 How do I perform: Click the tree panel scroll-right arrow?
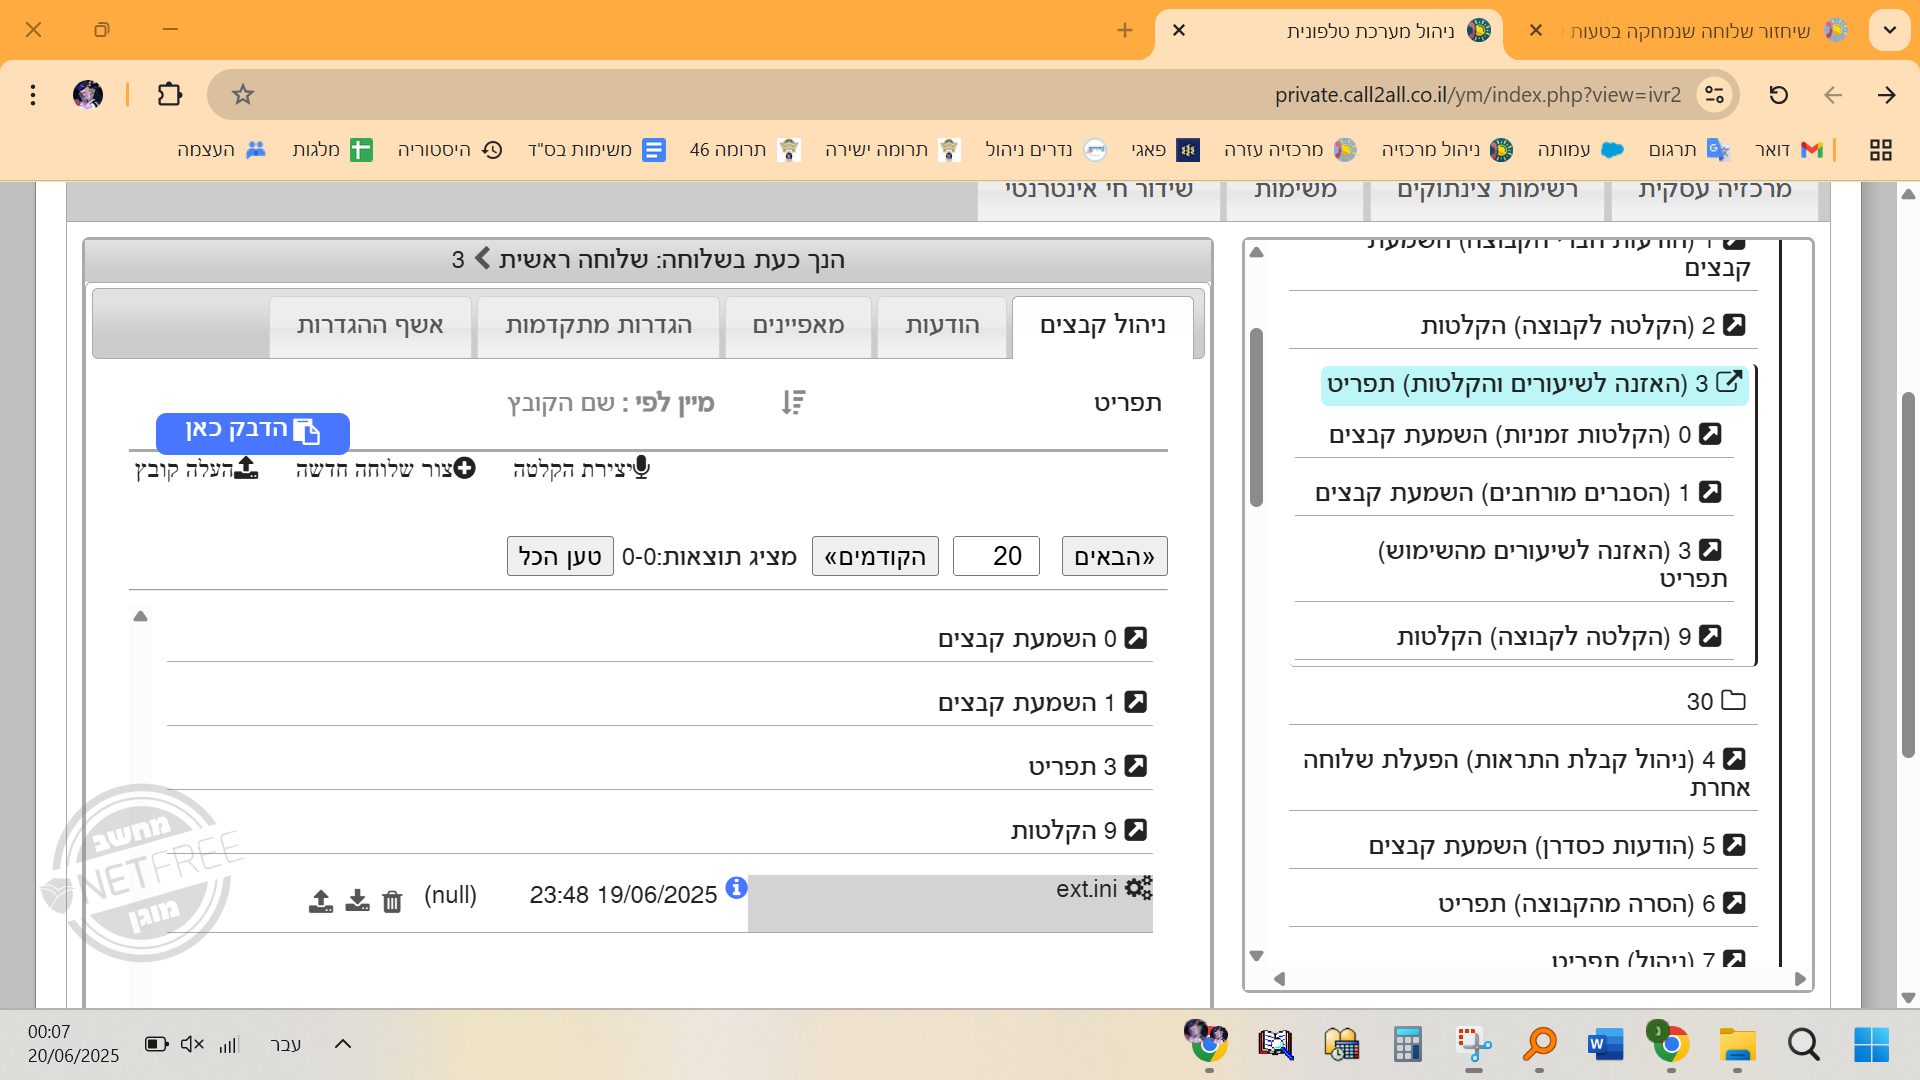(1800, 979)
